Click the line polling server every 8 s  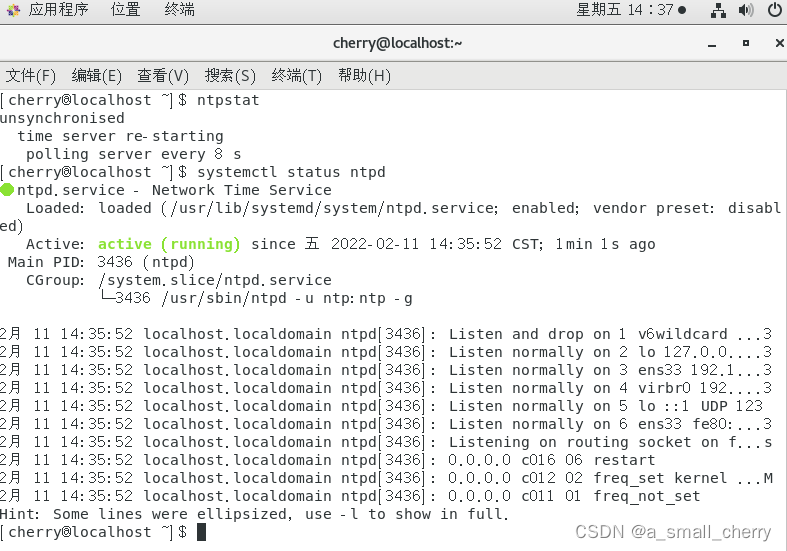coord(134,154)
